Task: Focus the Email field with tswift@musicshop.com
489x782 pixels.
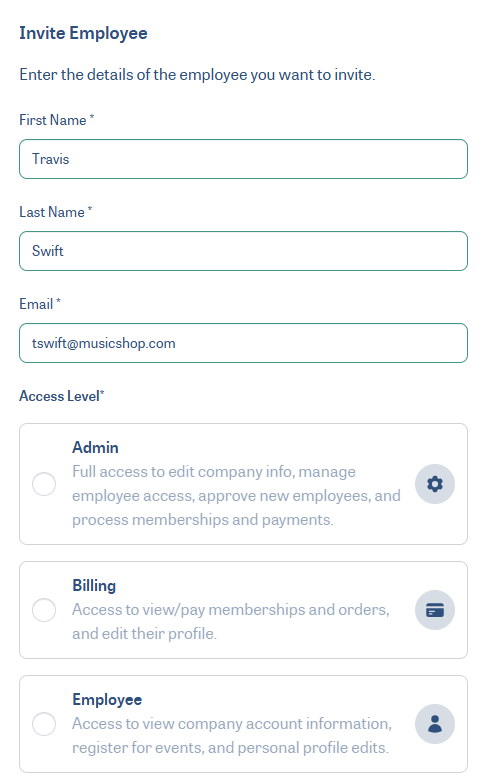Action: coord(243,343)
